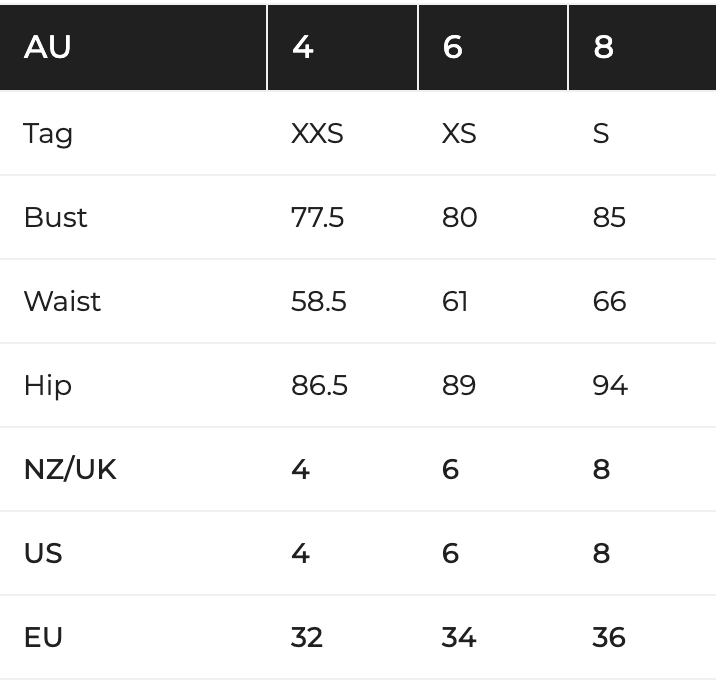Select the size 8 column header

click(642, 47)
